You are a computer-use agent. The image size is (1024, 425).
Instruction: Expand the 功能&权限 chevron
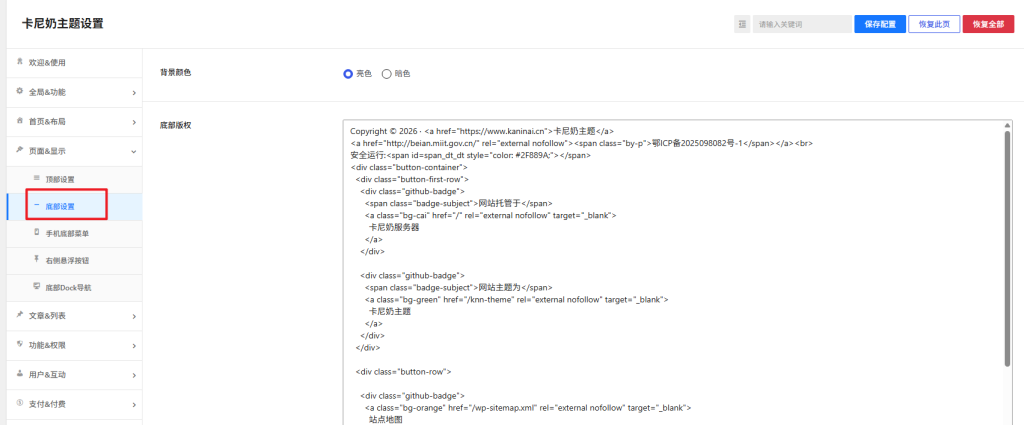coord(133,346)
